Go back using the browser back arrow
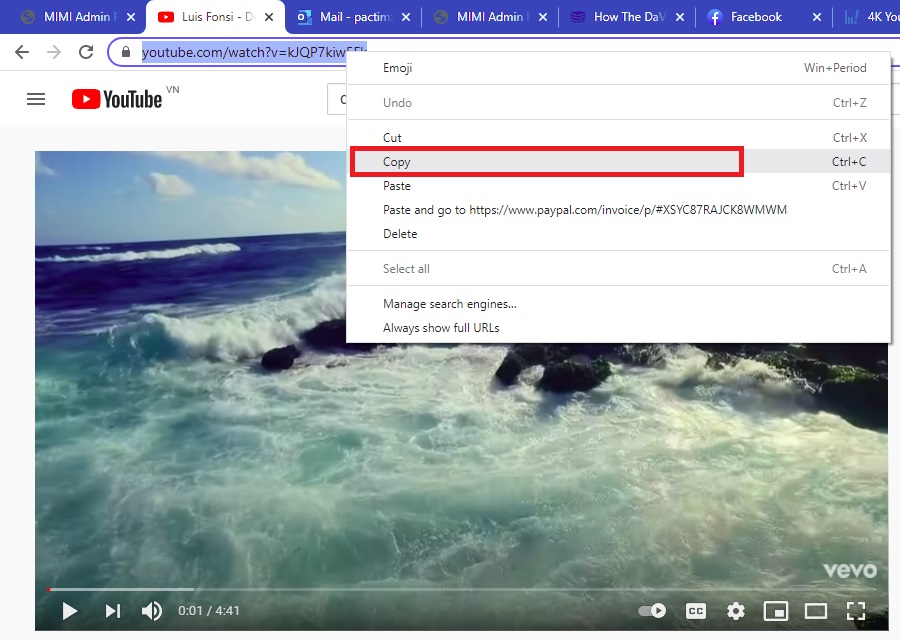Screen dimensions: 900x640 coord(21,52)
